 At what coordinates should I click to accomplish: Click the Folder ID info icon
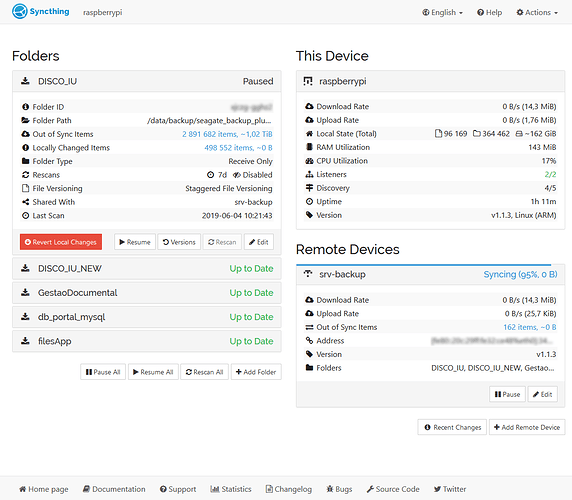(x=25, y=107)
